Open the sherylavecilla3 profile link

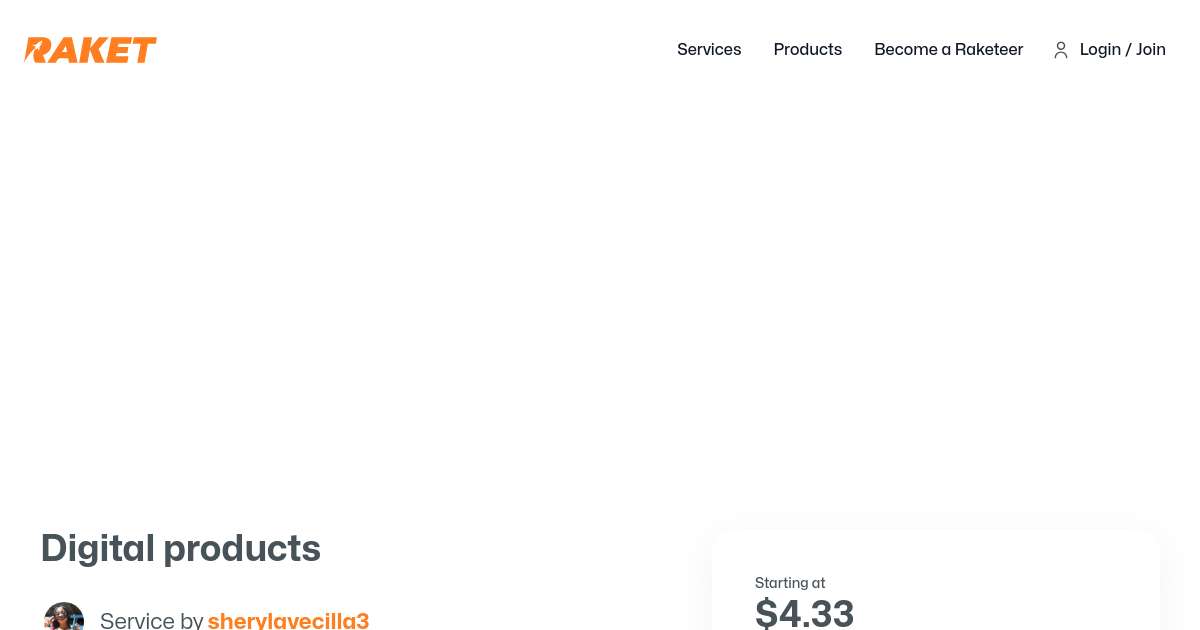click(288, 620)
